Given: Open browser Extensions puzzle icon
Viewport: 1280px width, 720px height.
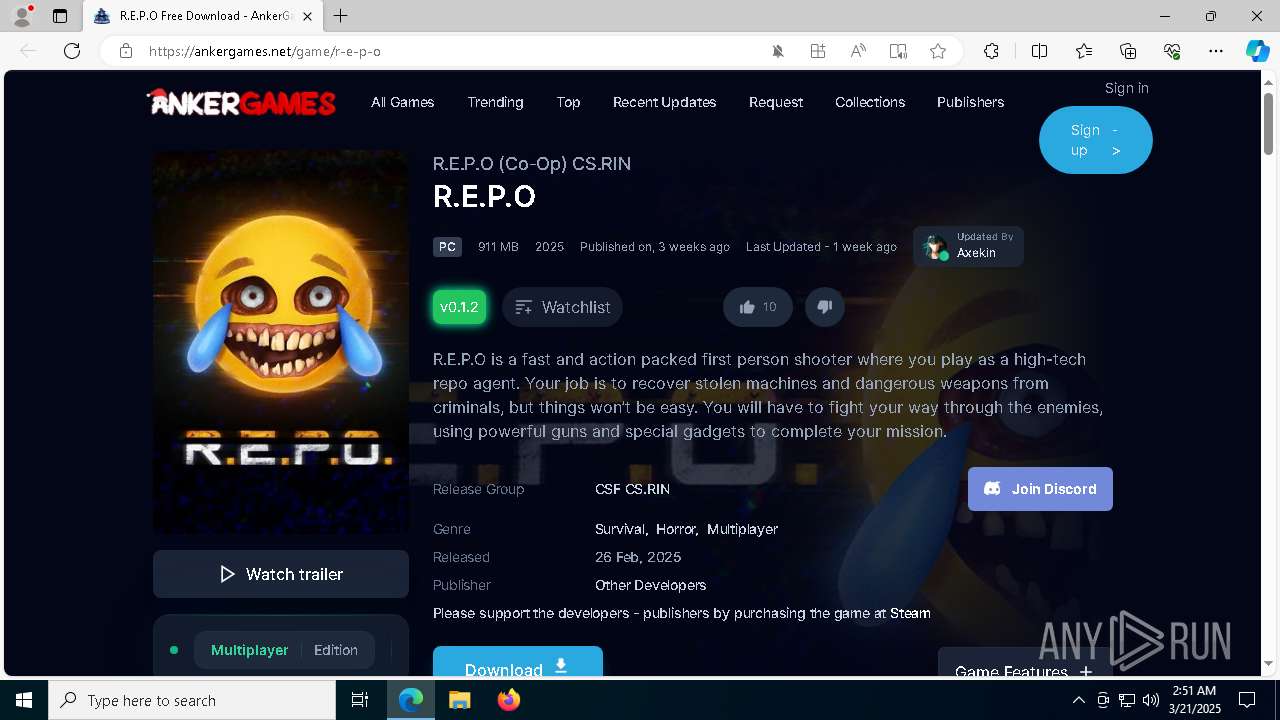Looking at the screenshot, I should (991, 51).
